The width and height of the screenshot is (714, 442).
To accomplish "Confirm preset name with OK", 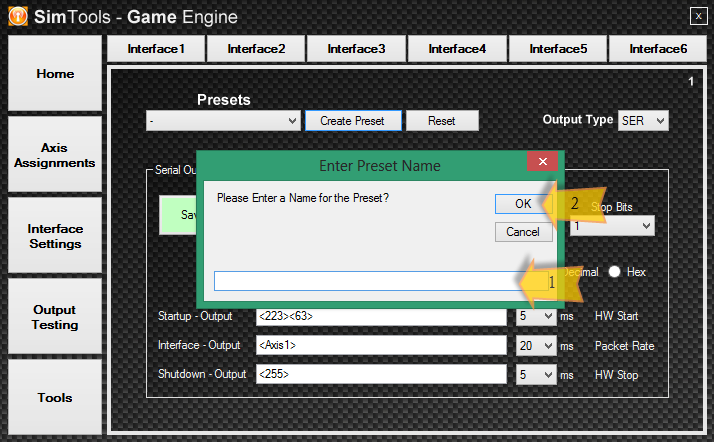I will click(x=523, y=204).
